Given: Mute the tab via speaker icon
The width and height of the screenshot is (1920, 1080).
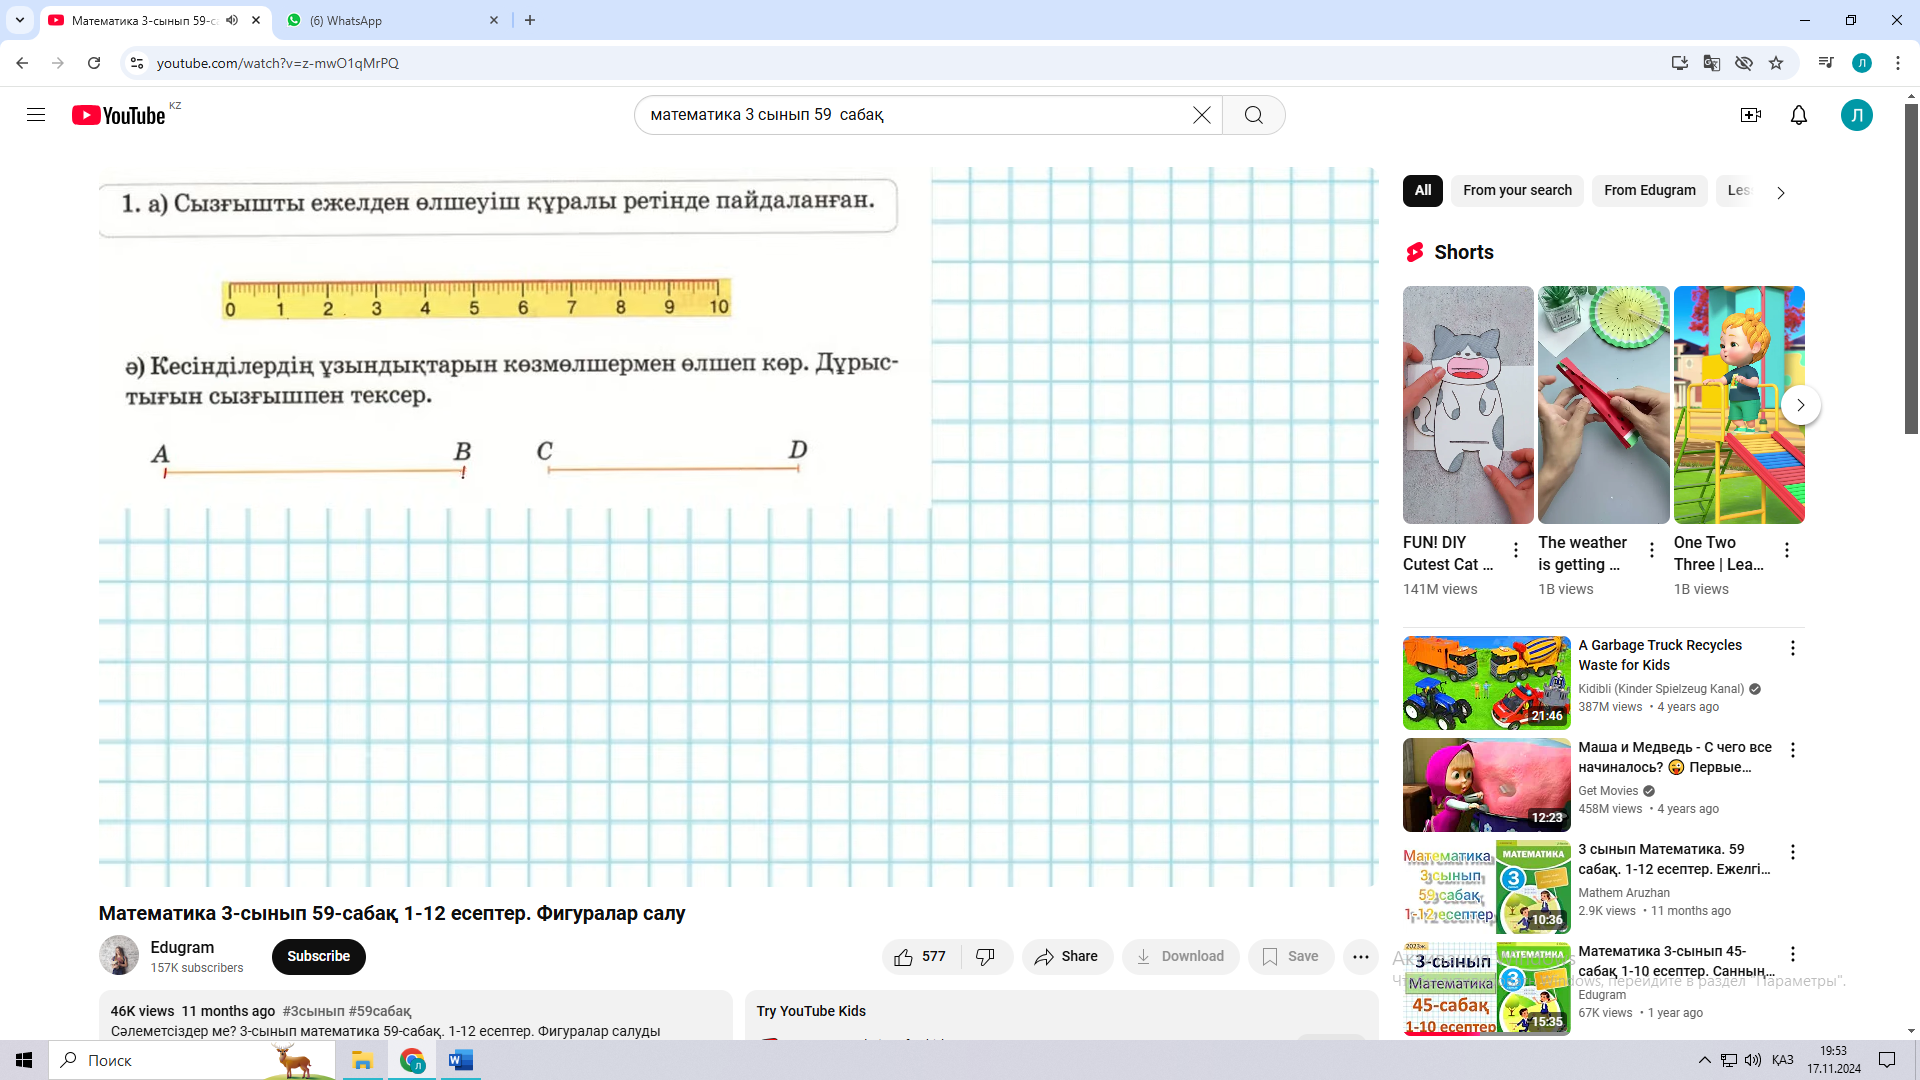Looking at the screenshot, I should pyautogui.click(x=232, y=20).
